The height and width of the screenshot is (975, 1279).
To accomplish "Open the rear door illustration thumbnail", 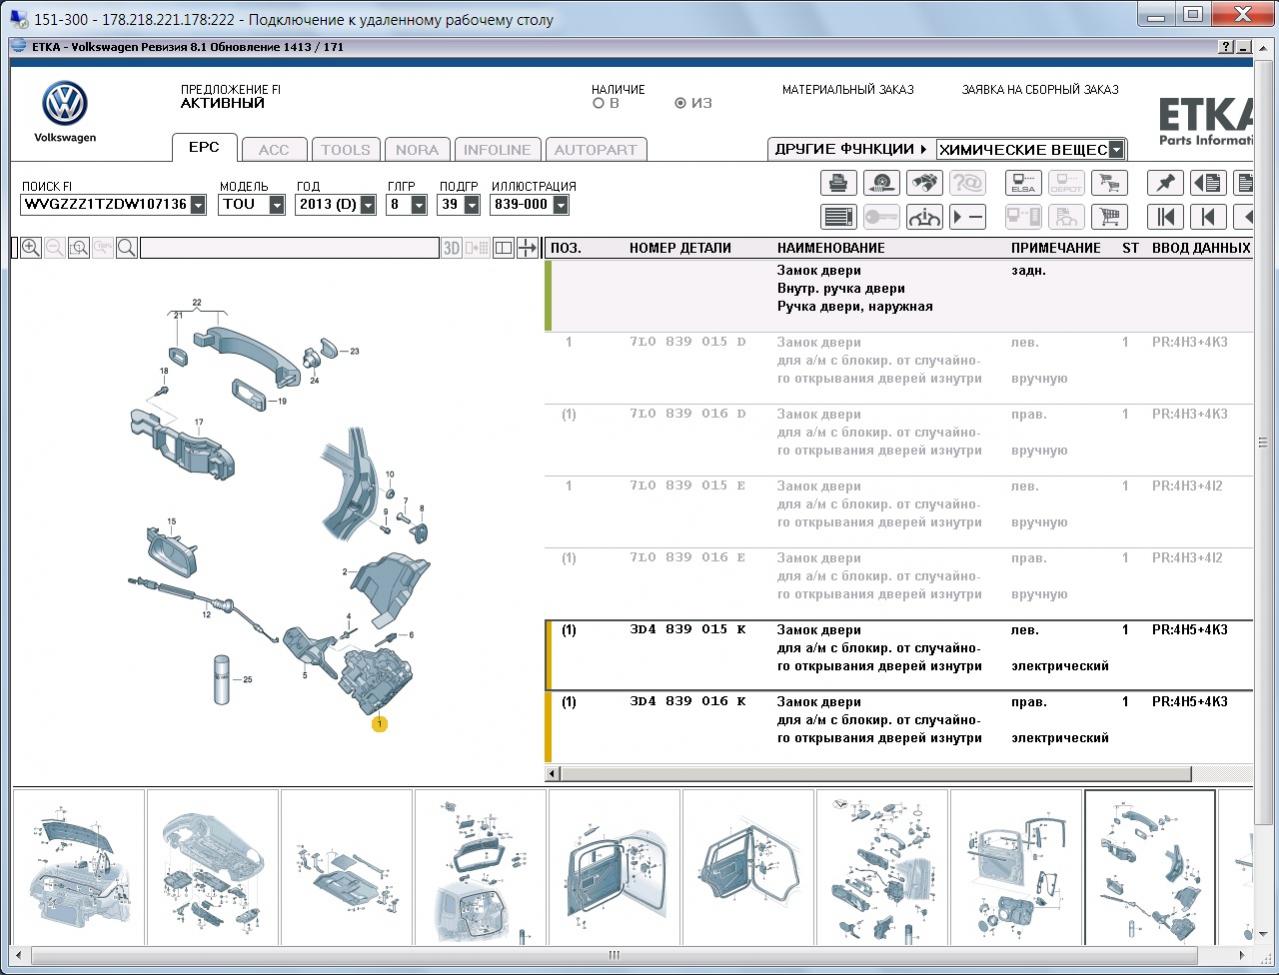I will (x=748, y=867).
